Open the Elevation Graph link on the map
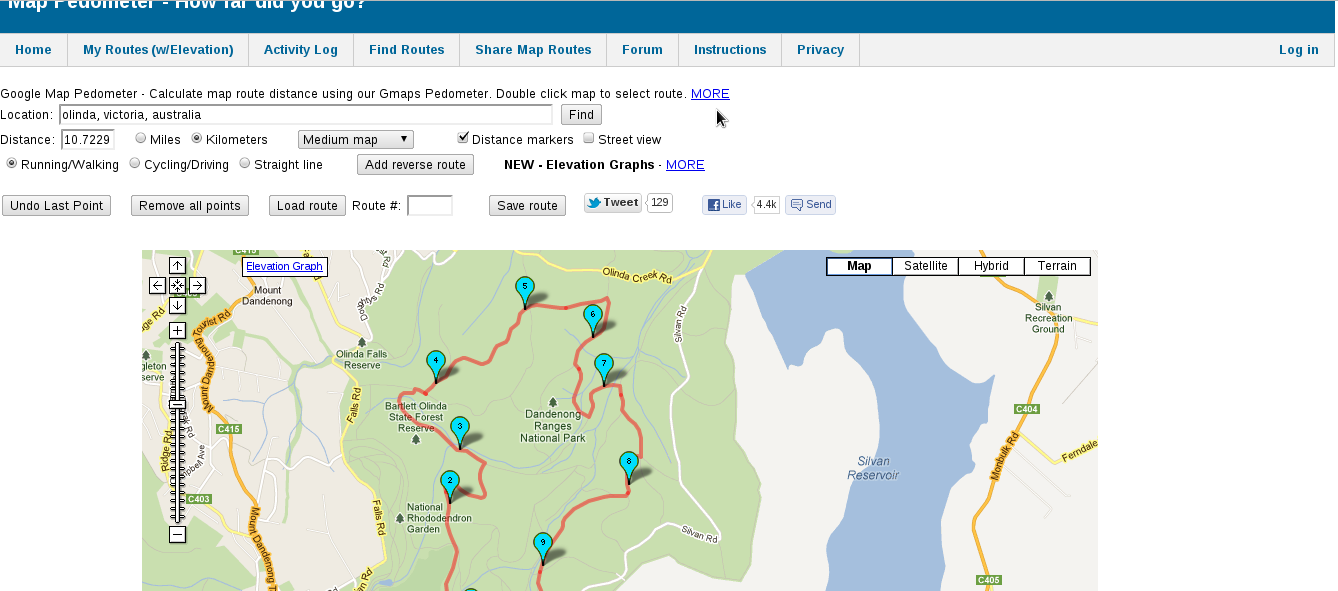 coord(284,266)
